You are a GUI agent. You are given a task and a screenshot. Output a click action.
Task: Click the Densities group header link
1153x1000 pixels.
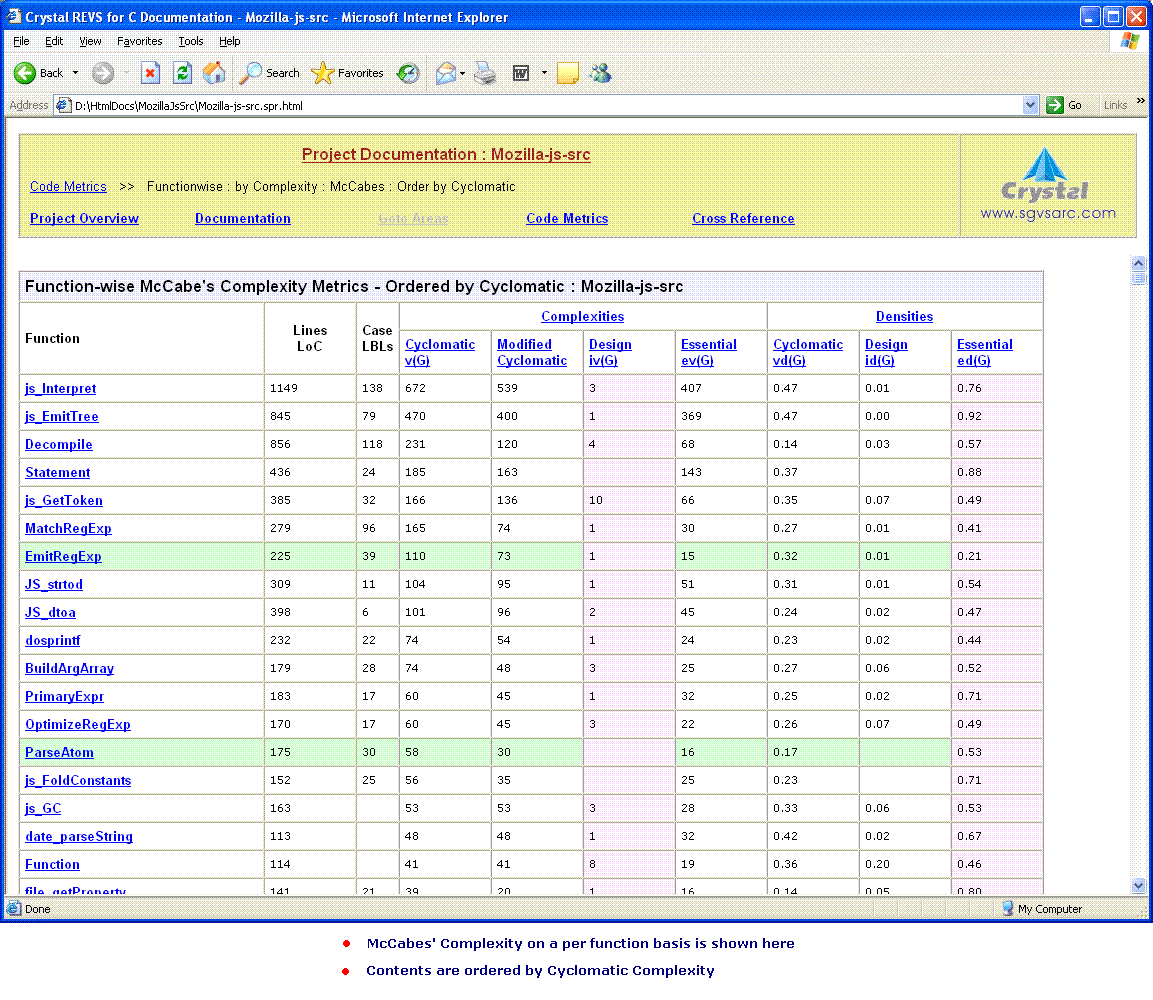pos(904,316)
